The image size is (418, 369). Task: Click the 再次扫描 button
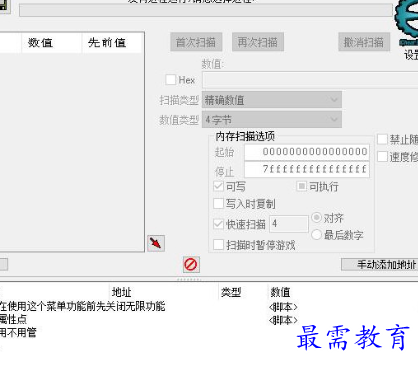[x=258, y=42]
